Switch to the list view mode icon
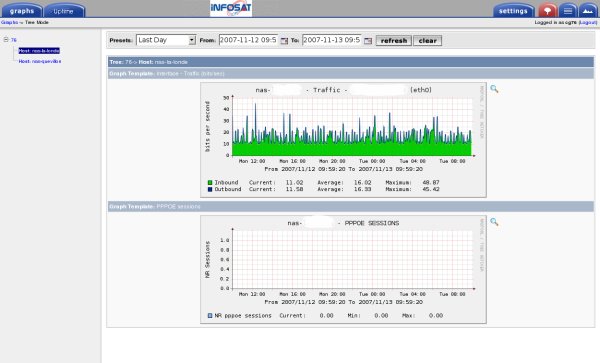 coord(567,10)
